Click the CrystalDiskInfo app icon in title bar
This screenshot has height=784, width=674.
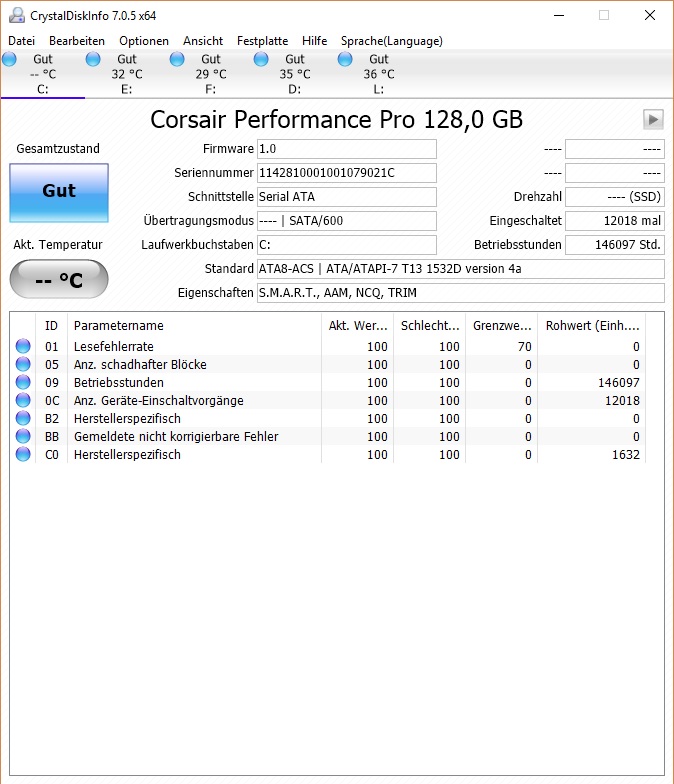(16, 16)
